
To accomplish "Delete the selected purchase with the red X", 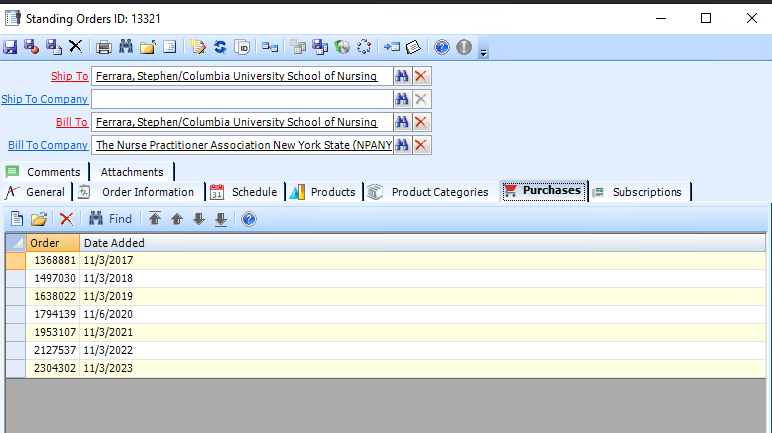I will pyautogui.click(x=66, y=219).
